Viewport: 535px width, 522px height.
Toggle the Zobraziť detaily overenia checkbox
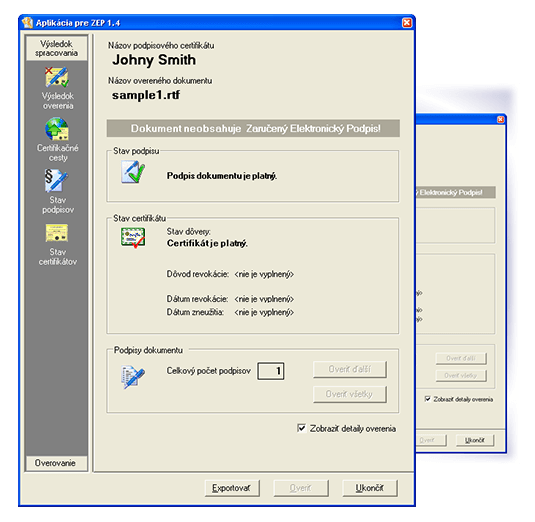[x=301, y=428]
